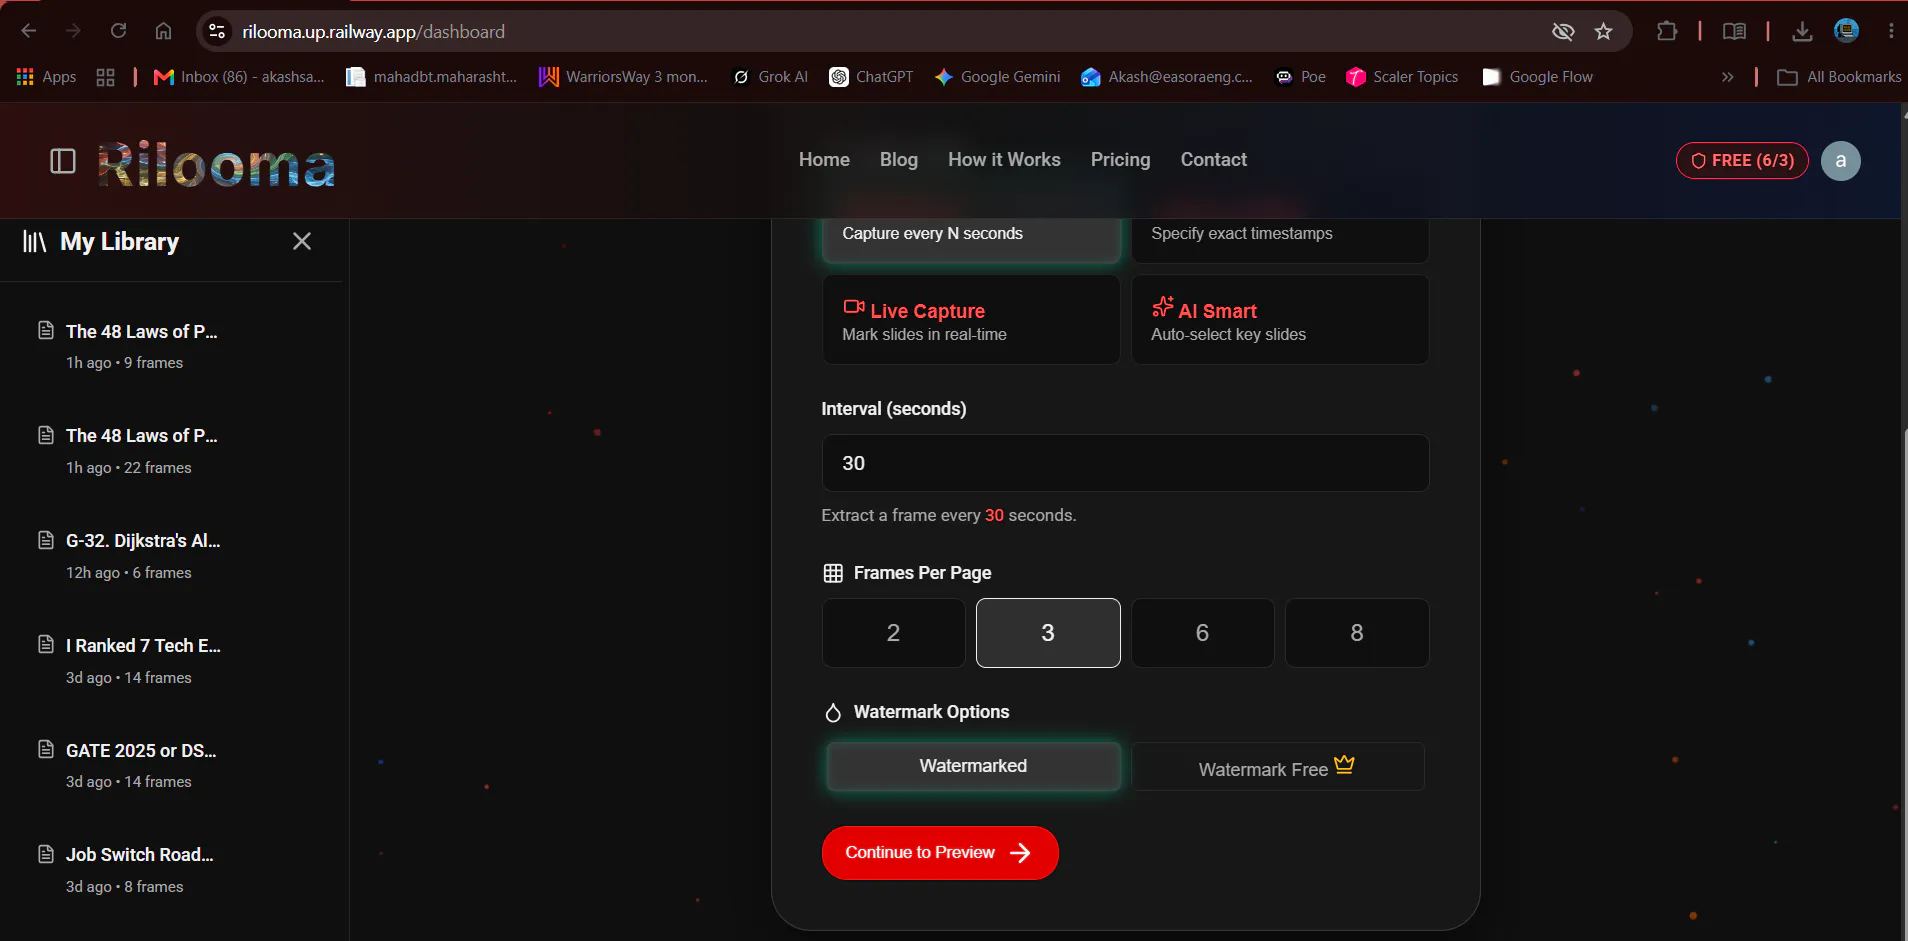Open the ChatGPT bookmark
The width and height of the screenshot is (1908, 941).
[871, 77]
